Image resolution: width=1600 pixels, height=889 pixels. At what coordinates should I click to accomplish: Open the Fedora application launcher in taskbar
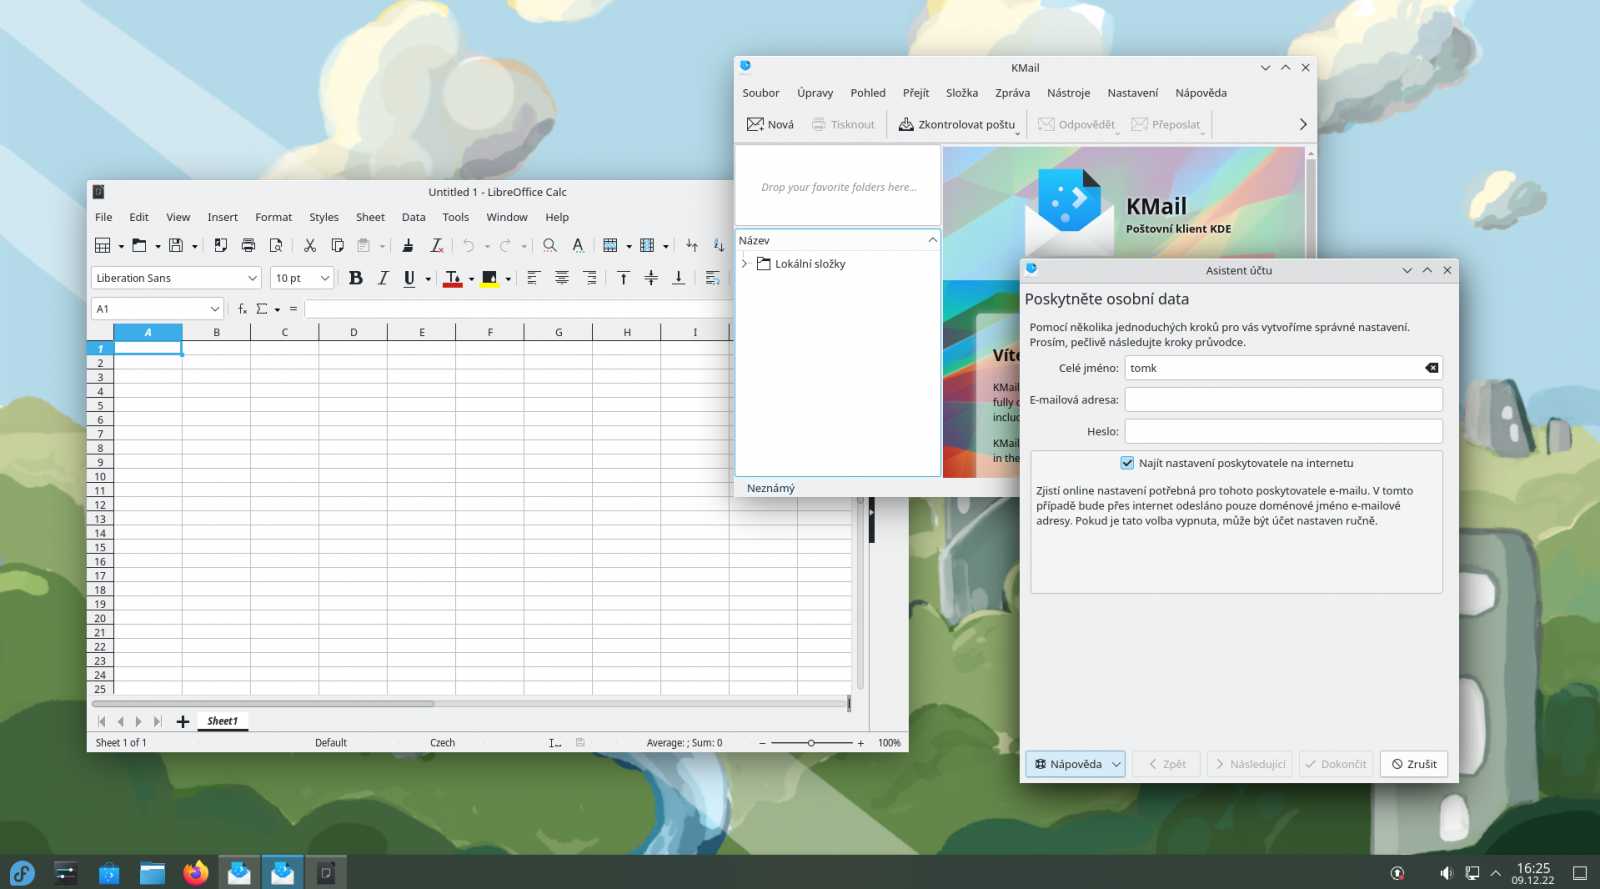point(22,872)
